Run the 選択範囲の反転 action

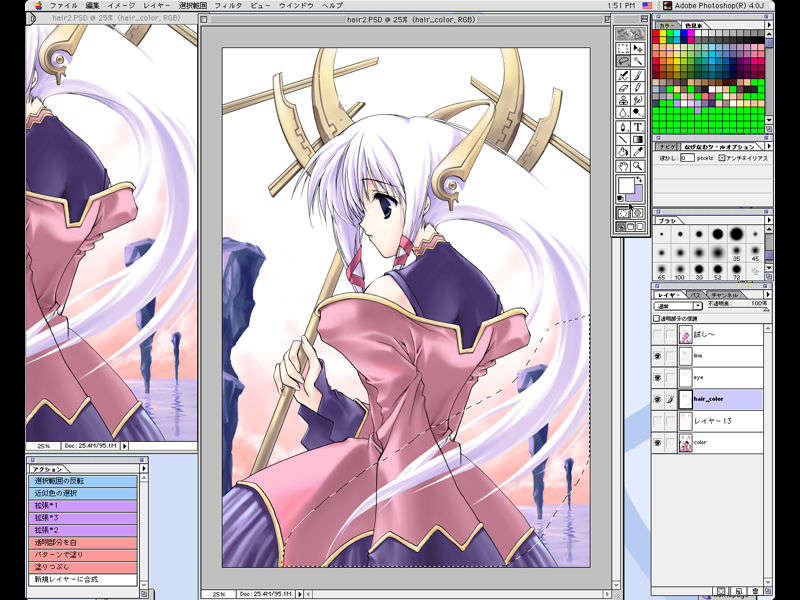[x=83, y=481]
